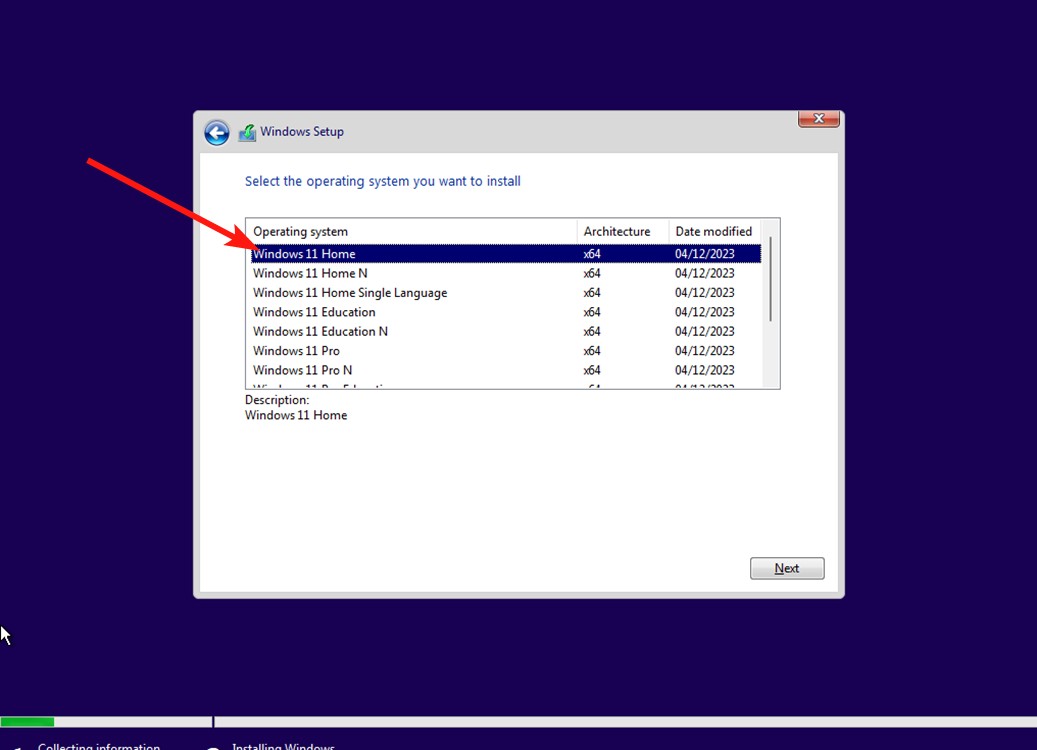Click the Collecting information step indicator
Viewport: 1037px width, 750px height.
(x=97, y=745)
